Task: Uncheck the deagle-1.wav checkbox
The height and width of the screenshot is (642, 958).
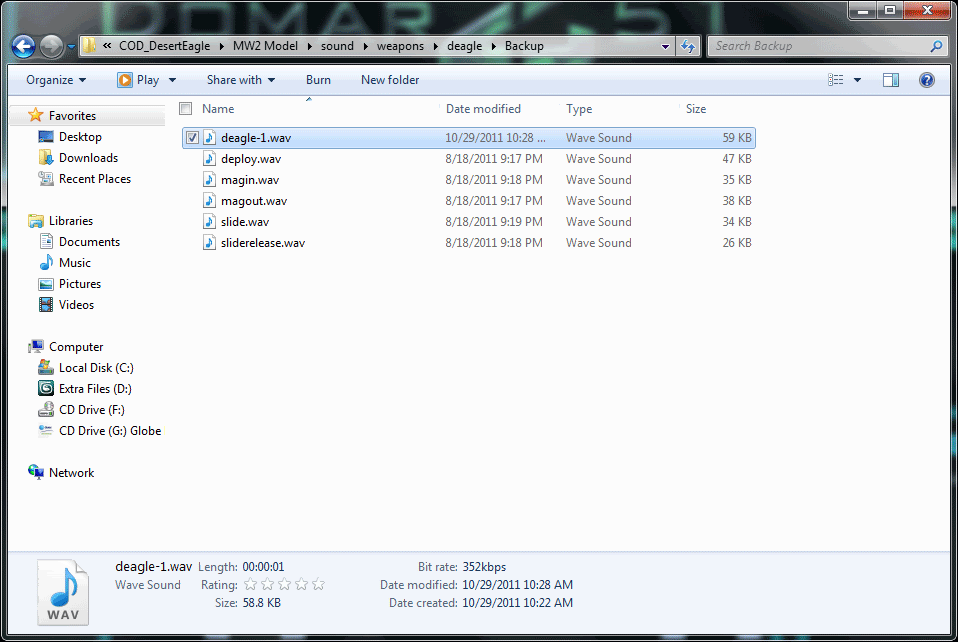Action: pos(192,138)
